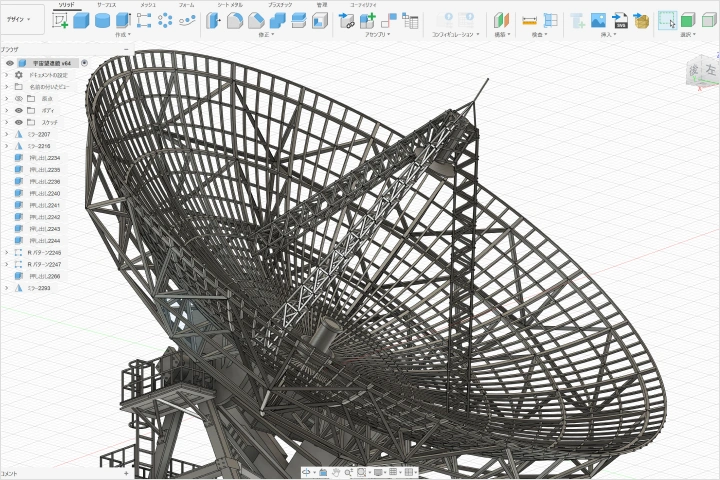
Task: Expand the 名前の付いたビュー node
Action: point(6,87)
